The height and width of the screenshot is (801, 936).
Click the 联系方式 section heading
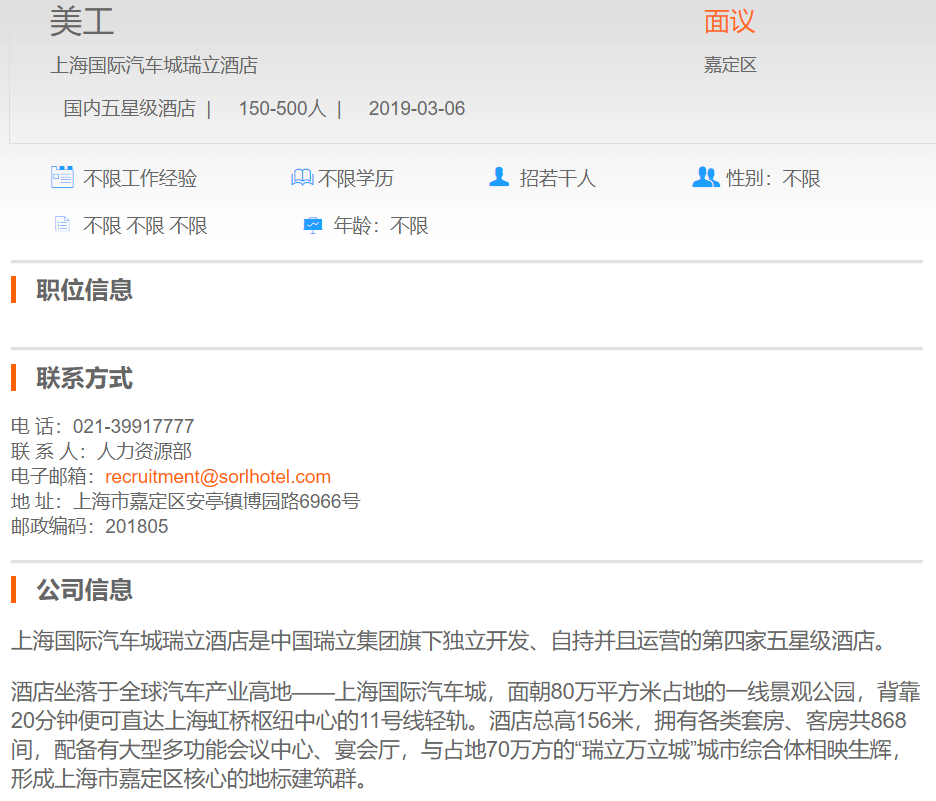click(85, 379)
